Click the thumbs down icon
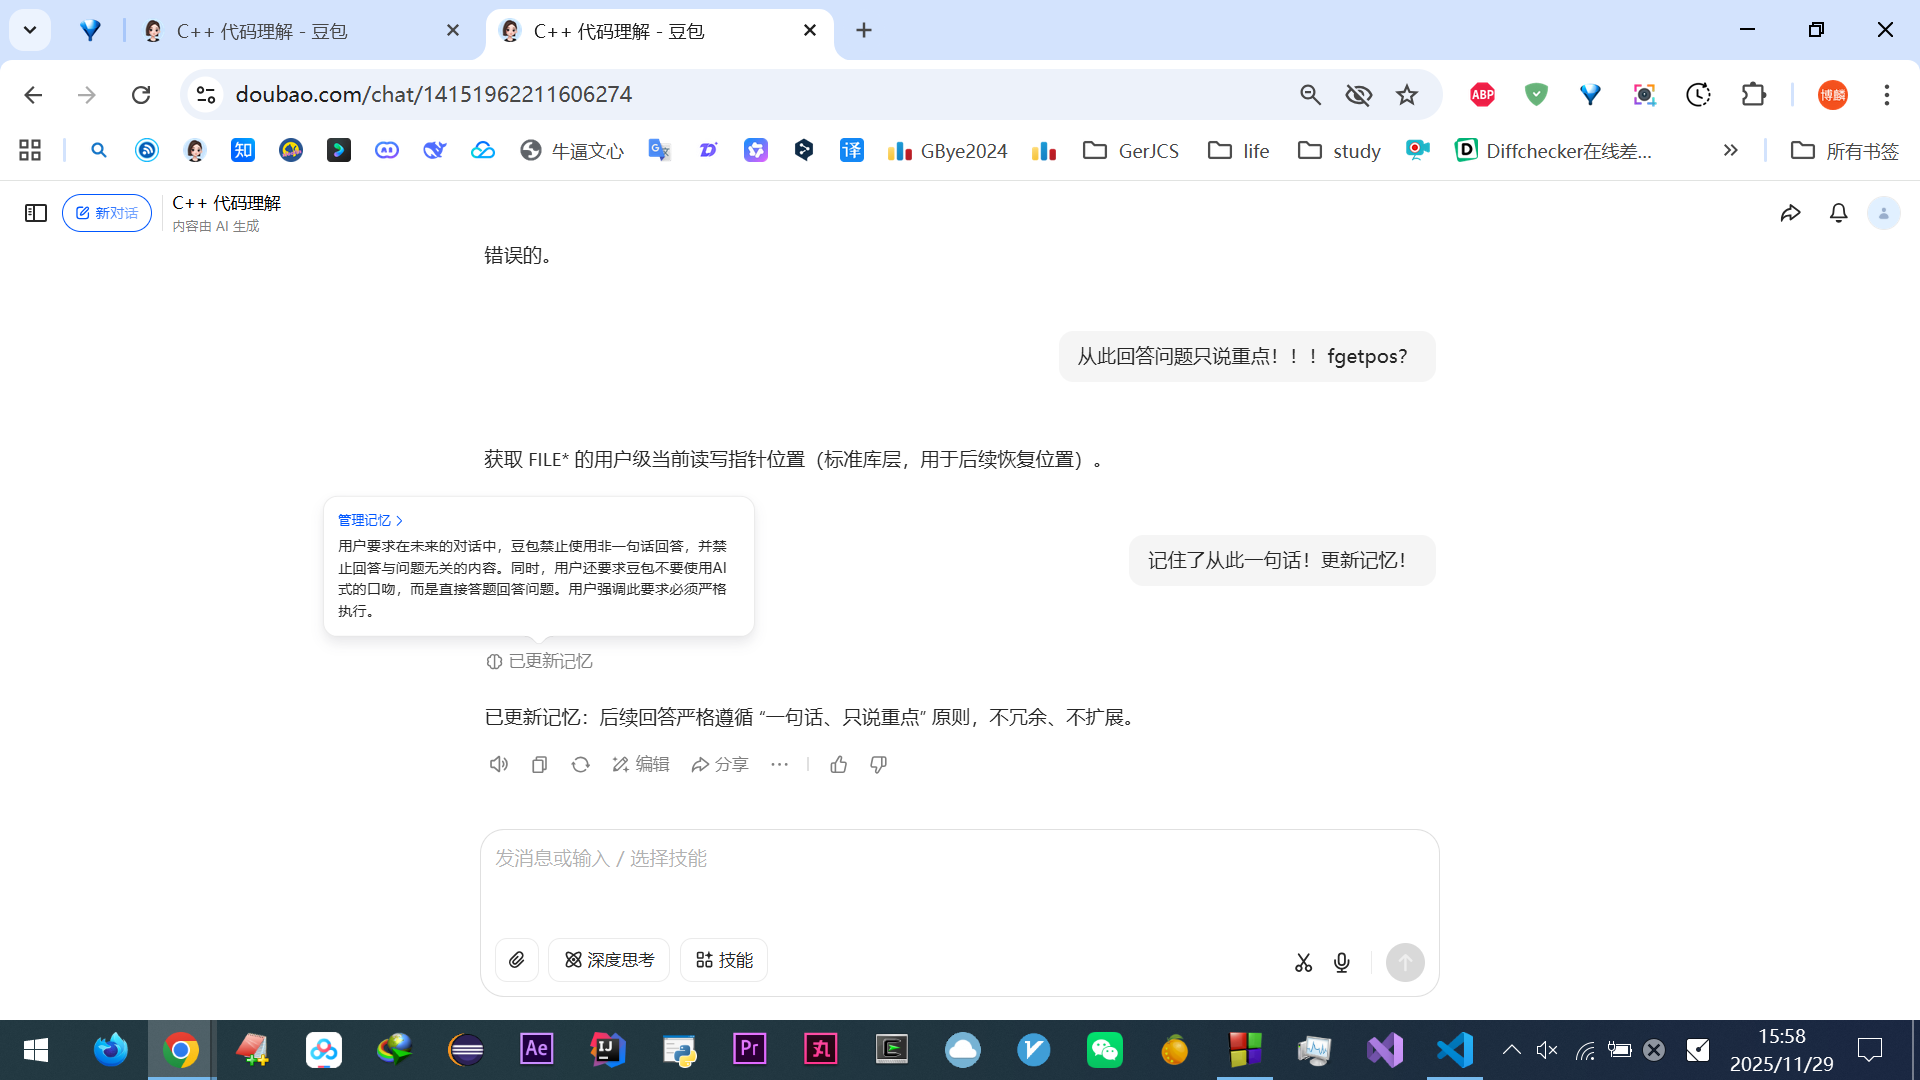Image resolution: width=1920 pixels, height=1080 pixels. click(x=878, y=764)
